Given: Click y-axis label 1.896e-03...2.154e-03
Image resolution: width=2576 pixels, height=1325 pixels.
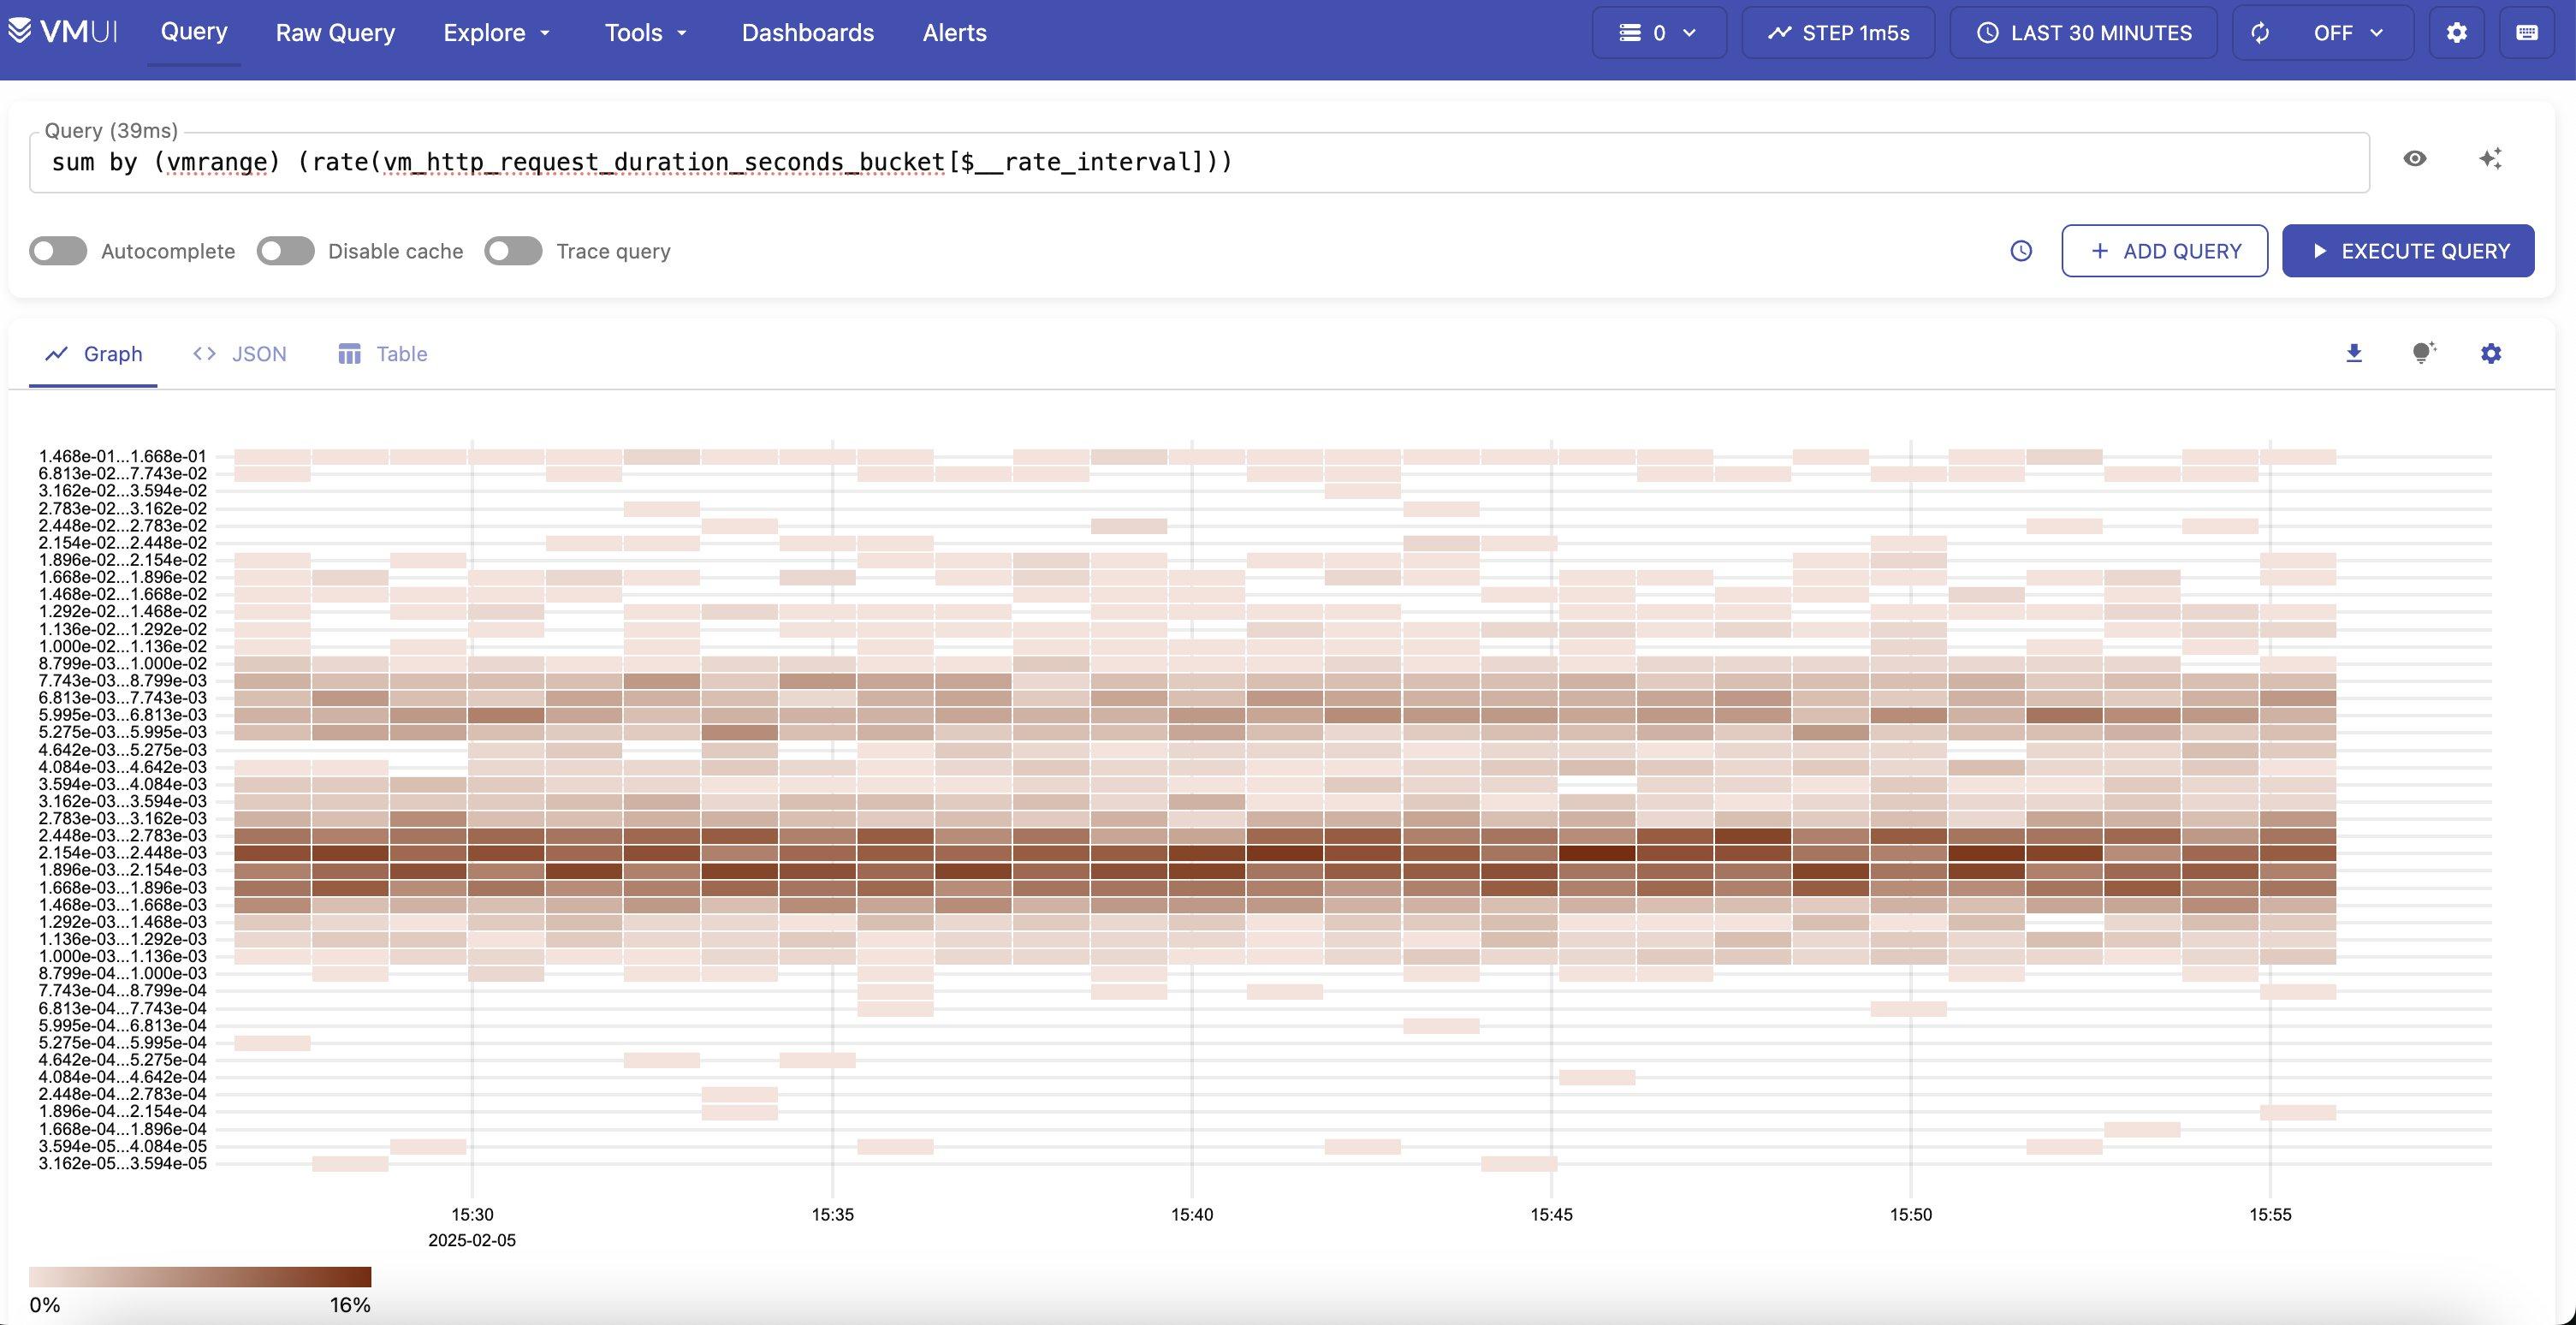Looking at the screenshot, I should 122,870.
